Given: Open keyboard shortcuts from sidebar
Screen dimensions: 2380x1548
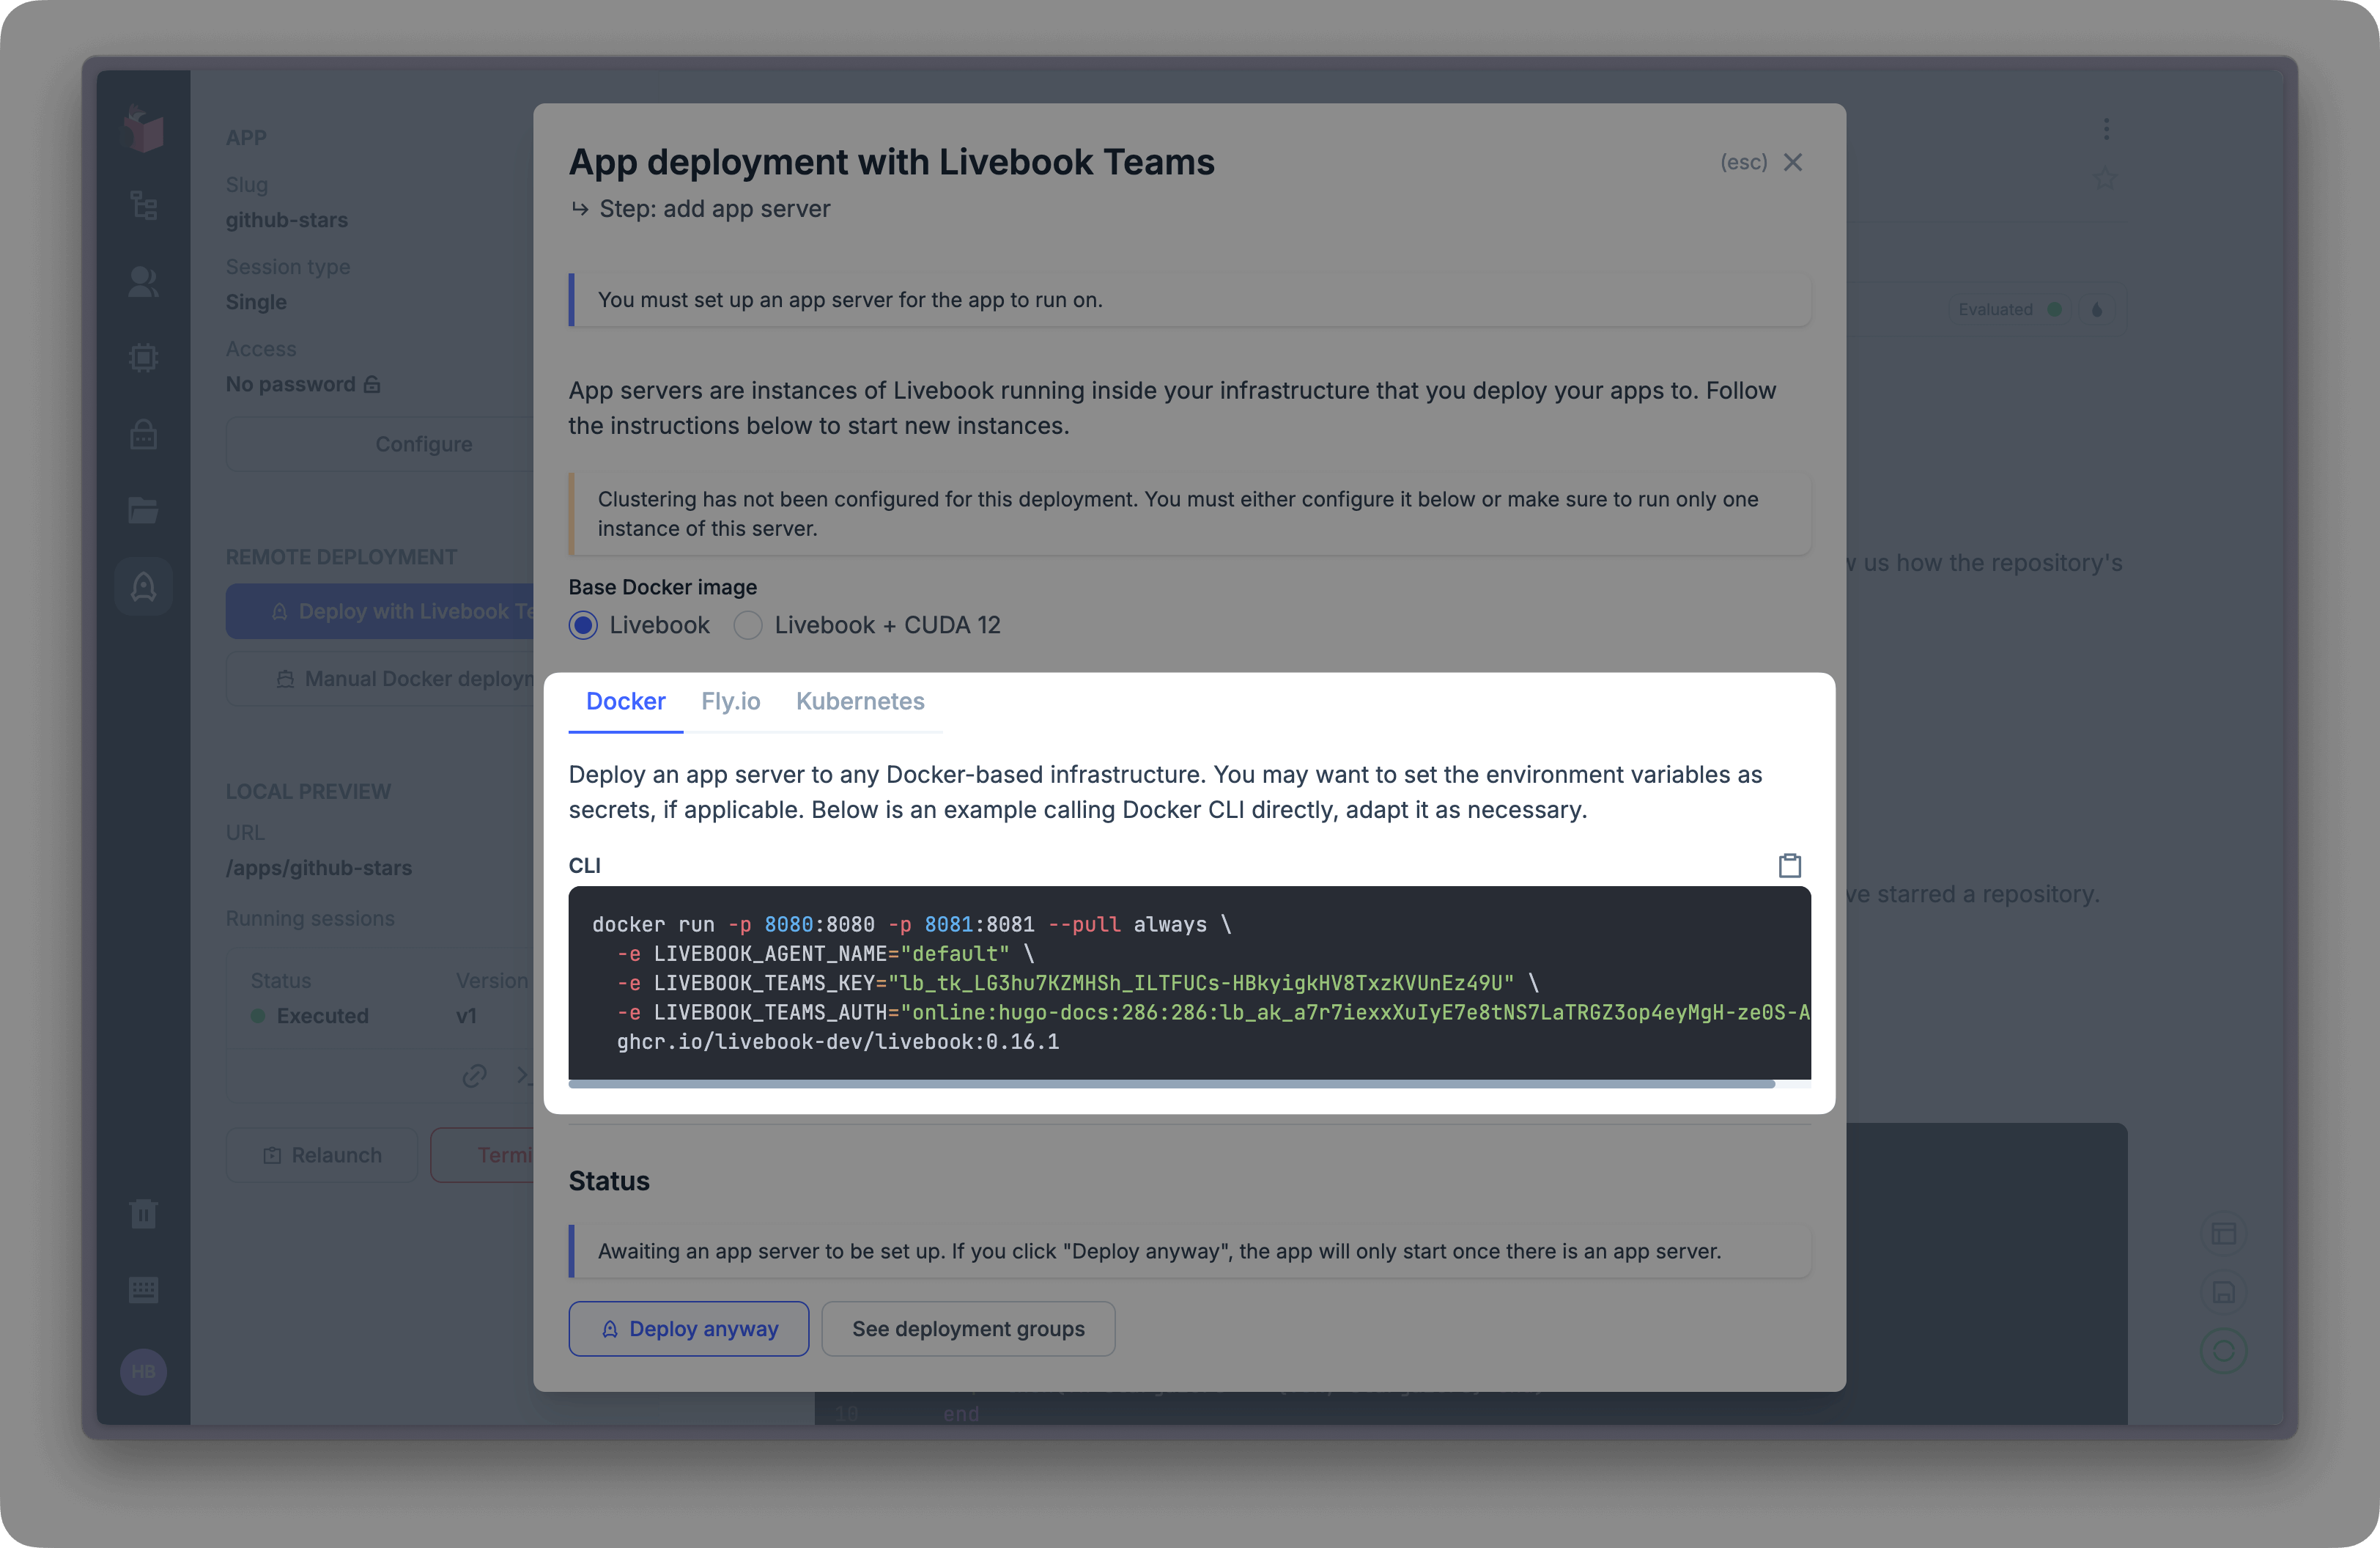Looking at the screenshot, I should tap(143, 1289).
